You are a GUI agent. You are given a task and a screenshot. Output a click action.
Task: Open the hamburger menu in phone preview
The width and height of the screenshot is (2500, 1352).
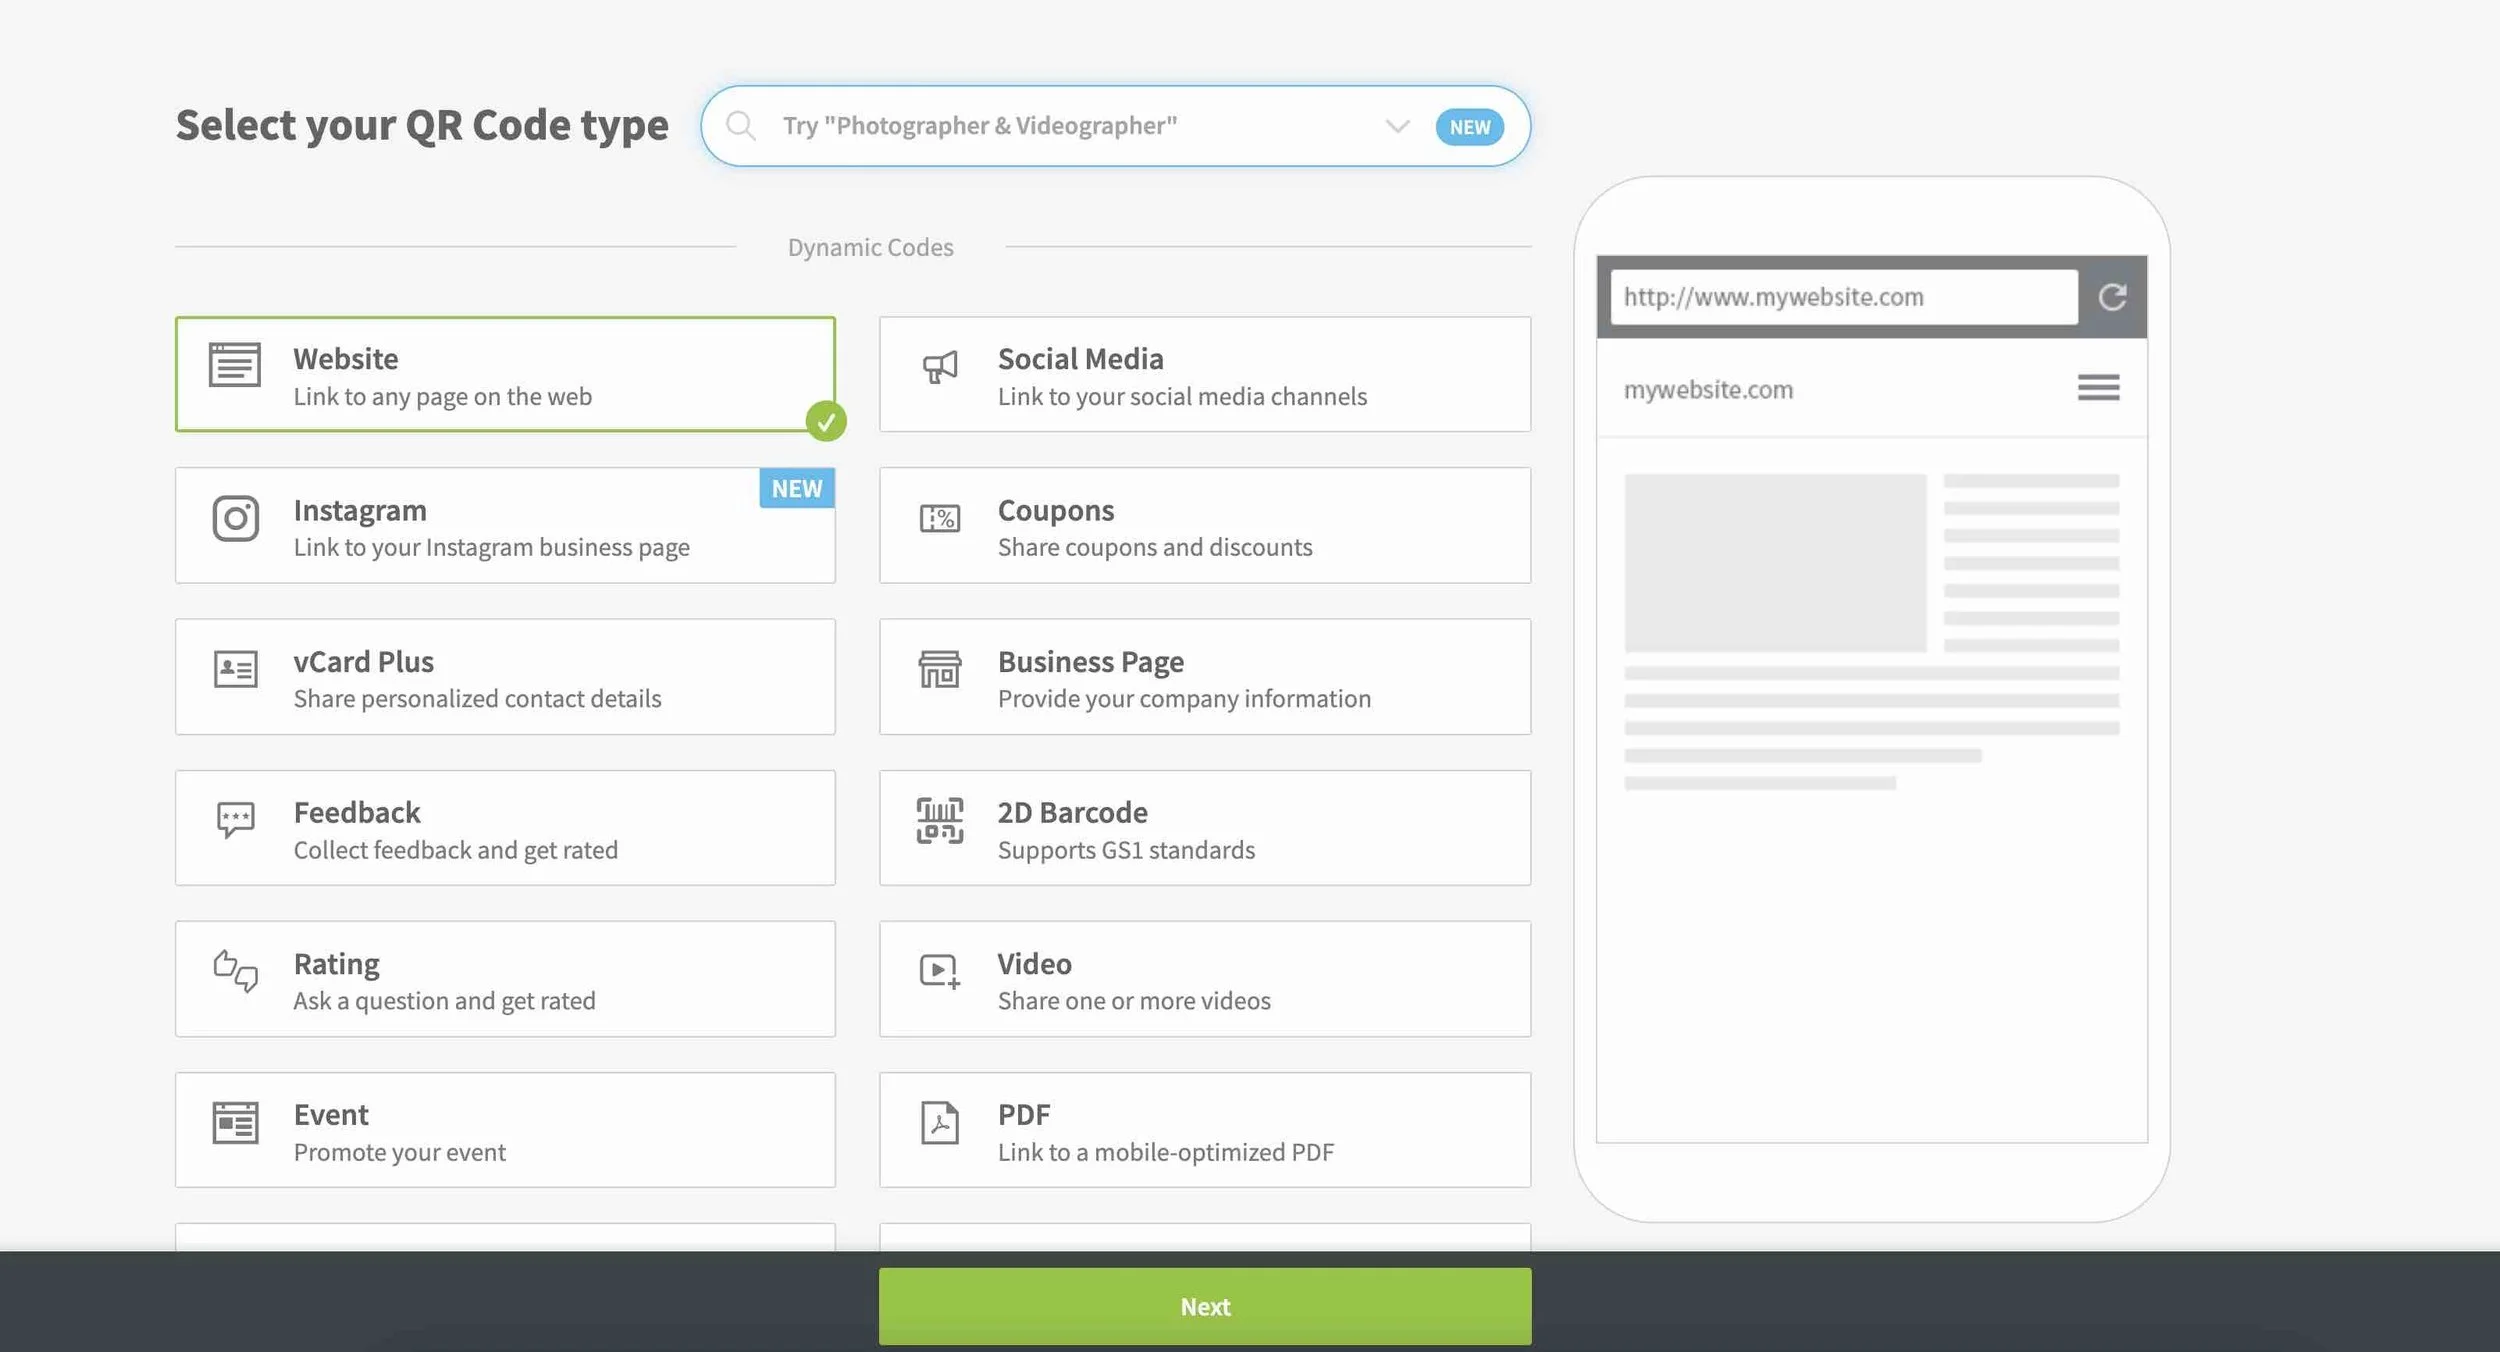pos(2098,388)
